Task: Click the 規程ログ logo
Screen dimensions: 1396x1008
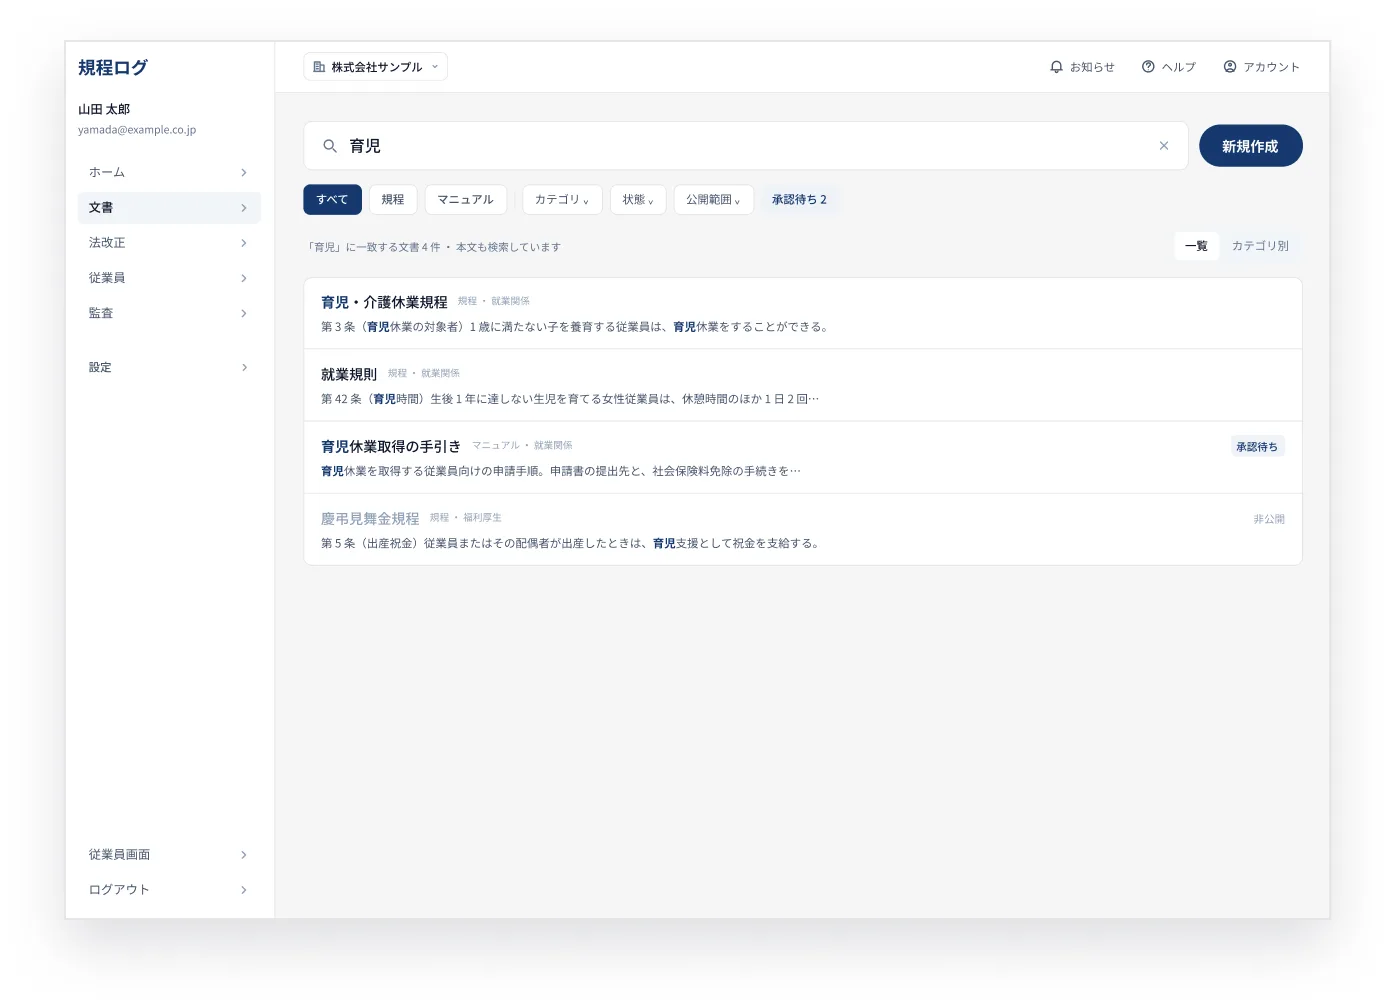Action: click(x=113, y=67)
